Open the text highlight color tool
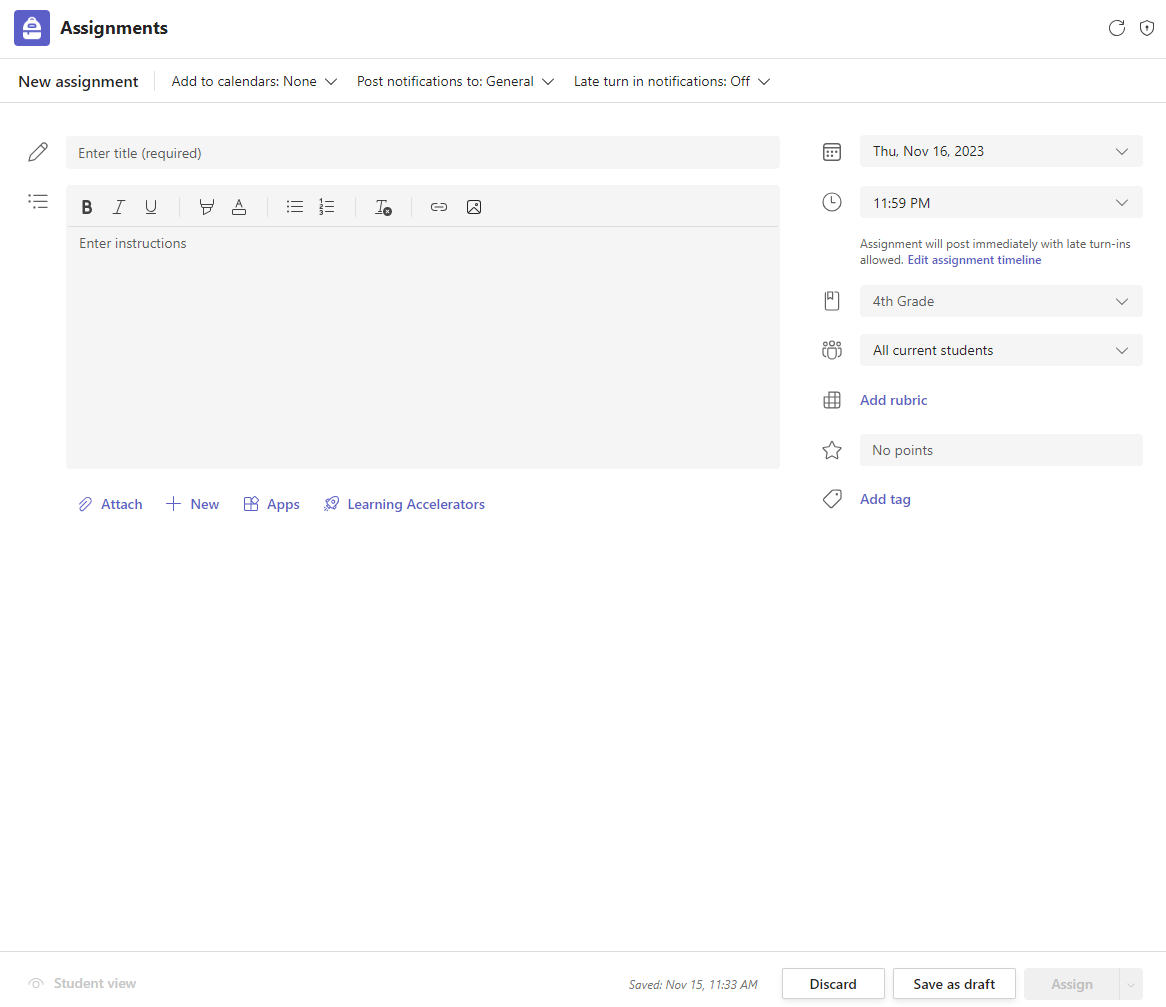The image size is (1166, 1007). tap(206, 207)
